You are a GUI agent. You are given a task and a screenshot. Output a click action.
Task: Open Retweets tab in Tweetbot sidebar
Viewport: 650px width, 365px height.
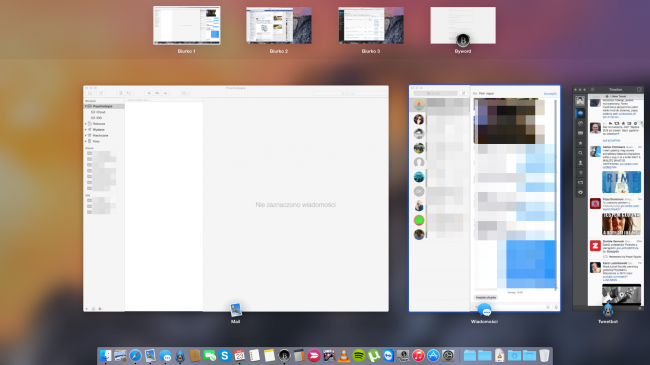[580, 182]
